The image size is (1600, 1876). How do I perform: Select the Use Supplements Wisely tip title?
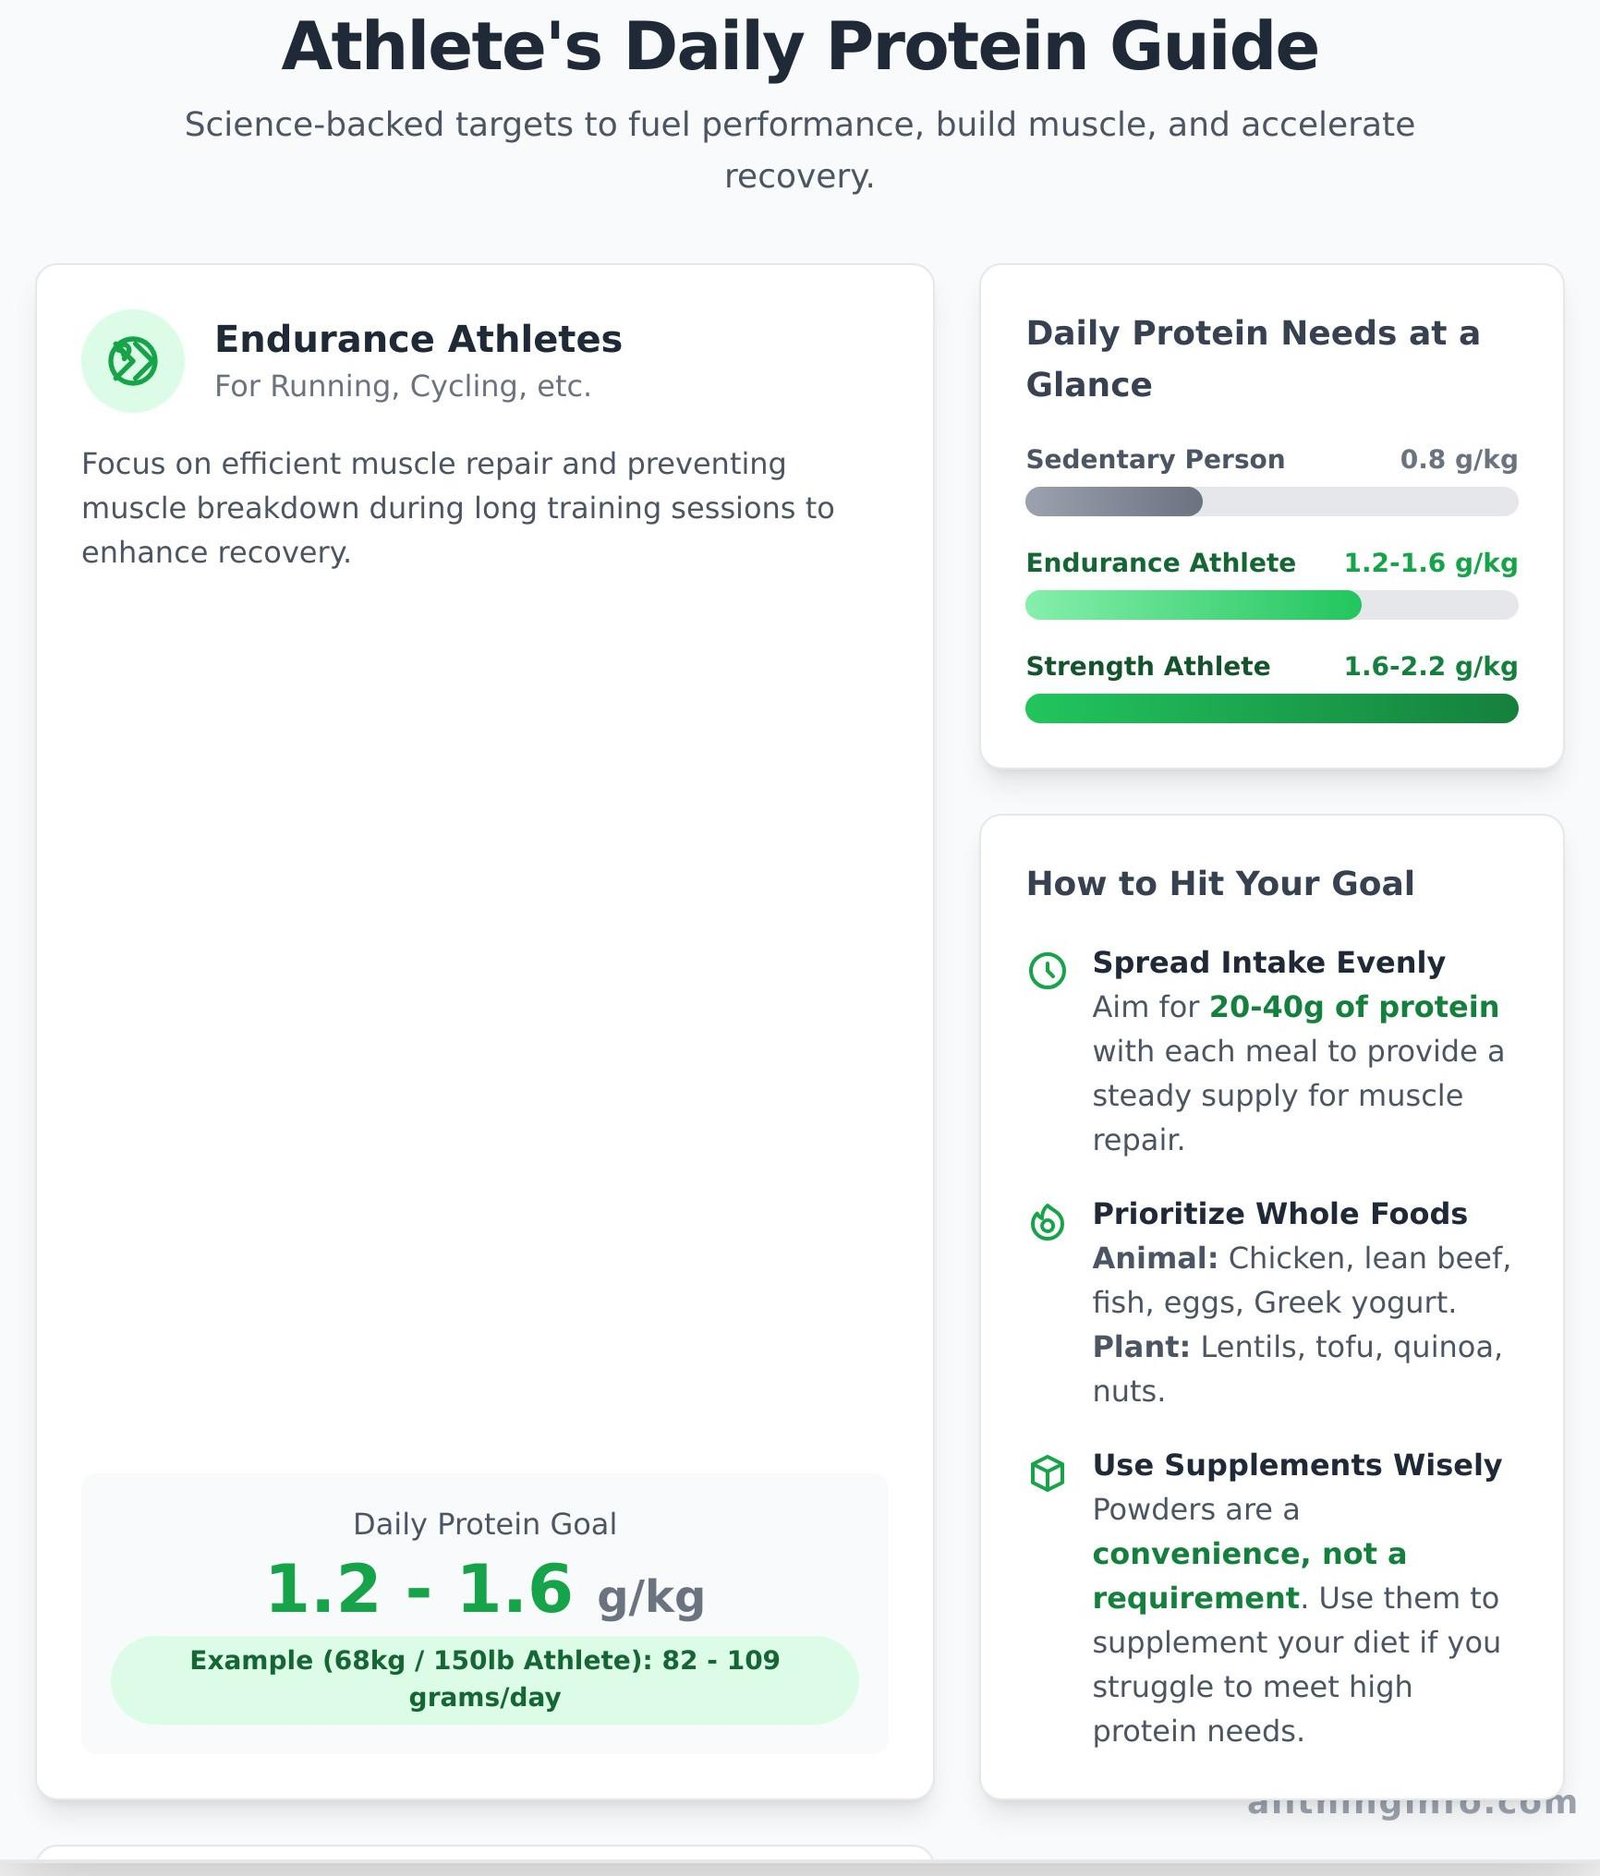pyautogui.click(x=1296, y=1465)
